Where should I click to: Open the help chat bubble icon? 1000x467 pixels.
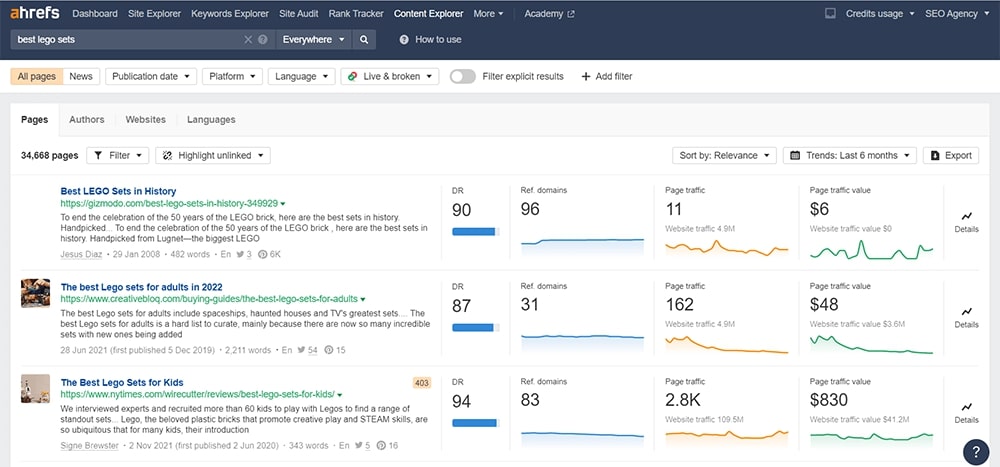tap(976, 452)
